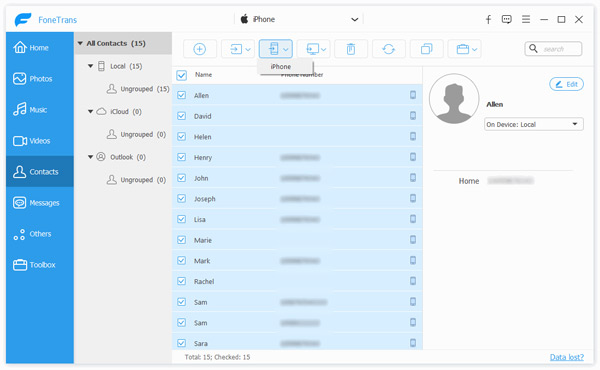Open the feedback chat bubble icon
This screenshot has height=370, width=600.
(507, 19)
